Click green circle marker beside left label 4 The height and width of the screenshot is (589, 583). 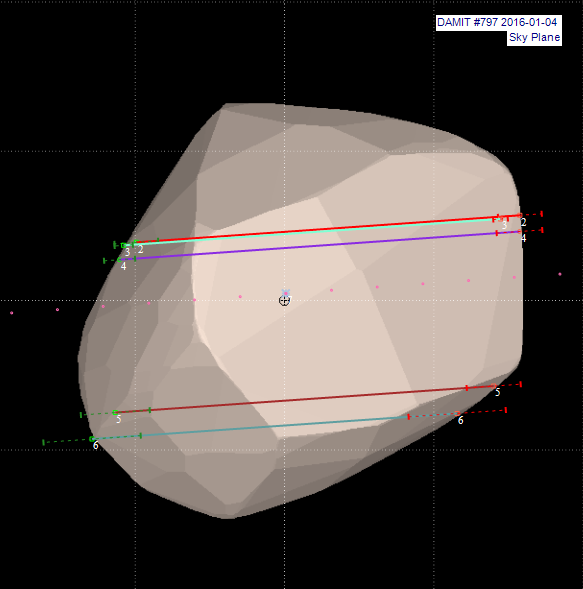pyautogui.click(x=120, y=260)
